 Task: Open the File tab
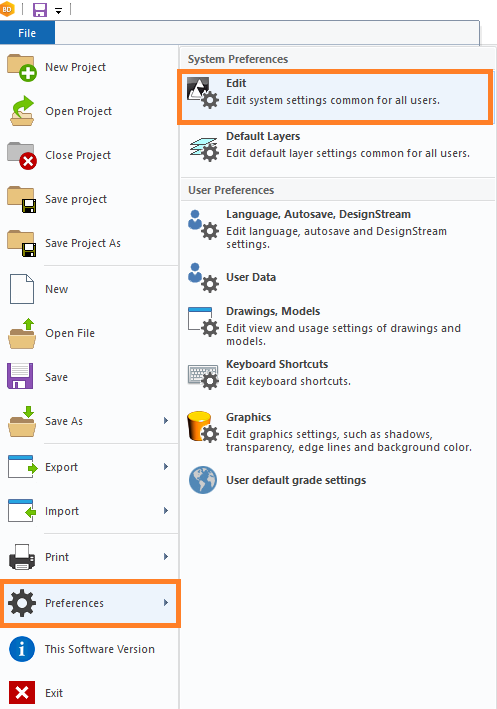click(x=27, y=33)
